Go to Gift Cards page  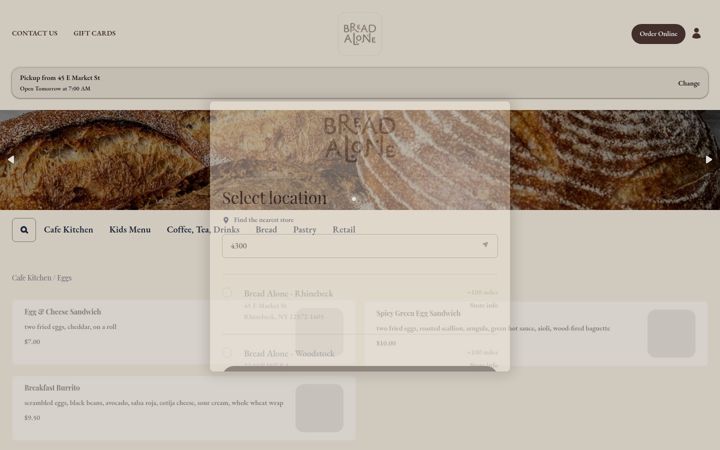[x=95, y=33]
